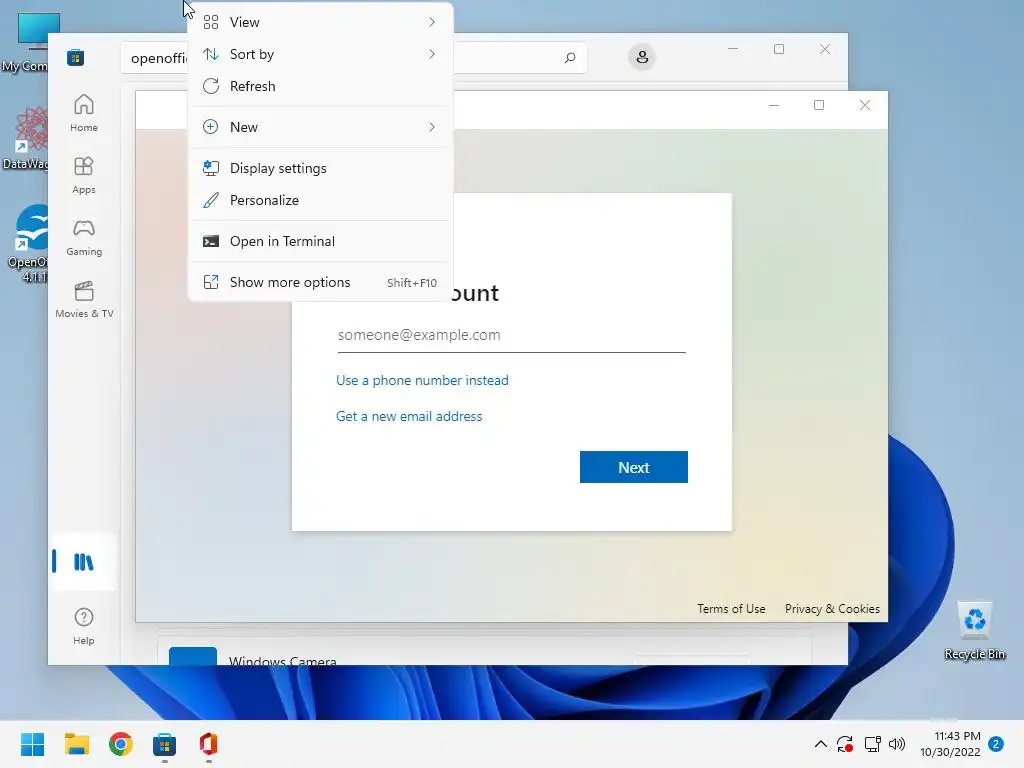This screenshot has width=1024, height=768.
Task: Maximize the sign-in dialog window
Action: [819, 105]
